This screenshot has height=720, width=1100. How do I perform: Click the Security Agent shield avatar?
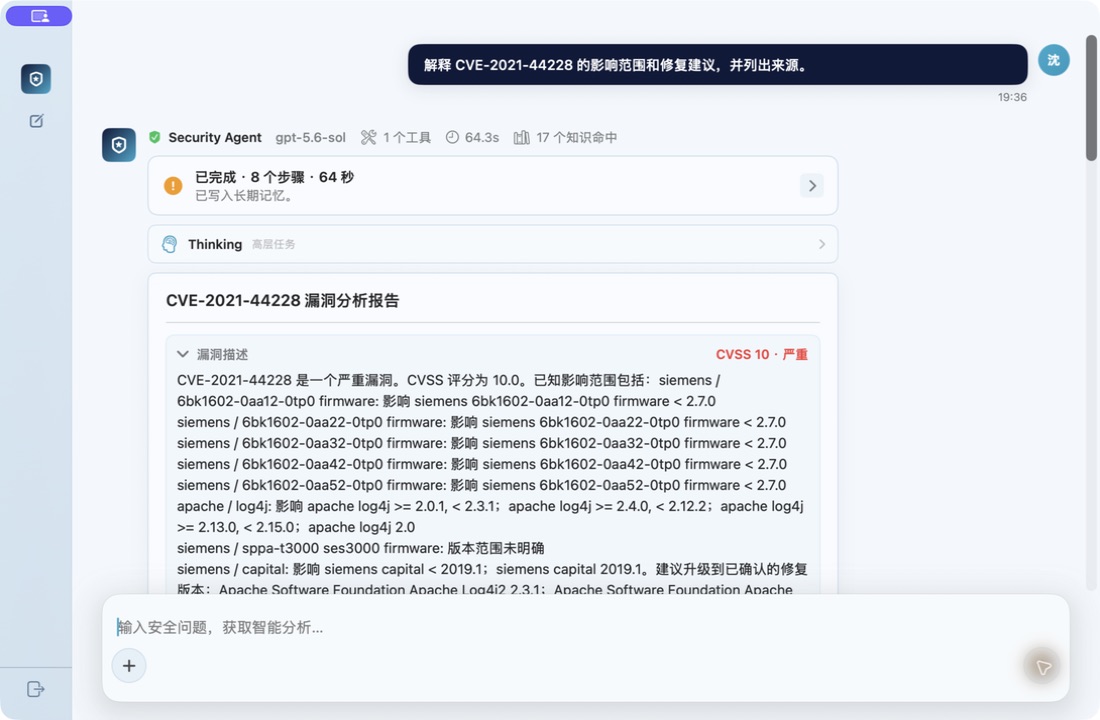119,145
